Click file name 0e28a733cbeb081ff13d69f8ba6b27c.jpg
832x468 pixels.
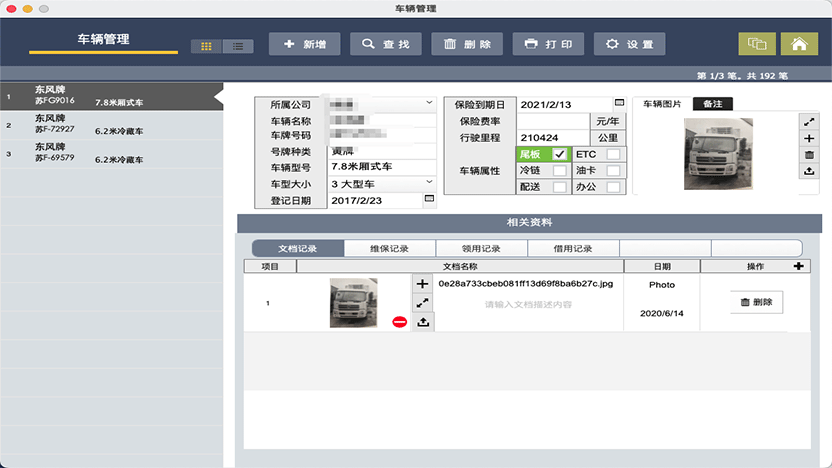(525, 284)
